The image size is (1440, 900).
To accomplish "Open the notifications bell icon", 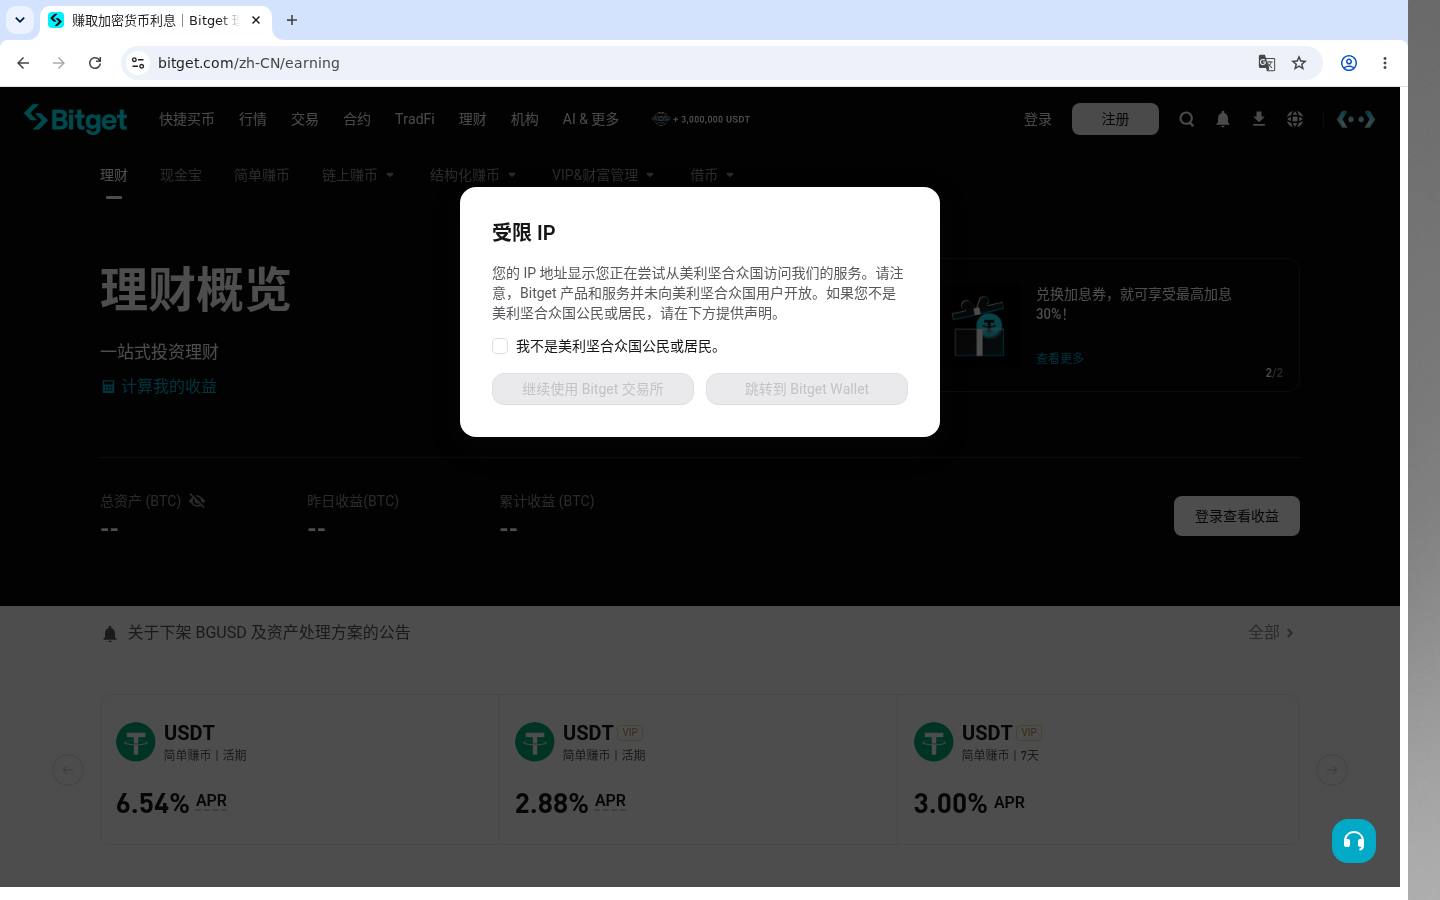I will 1223,119.
